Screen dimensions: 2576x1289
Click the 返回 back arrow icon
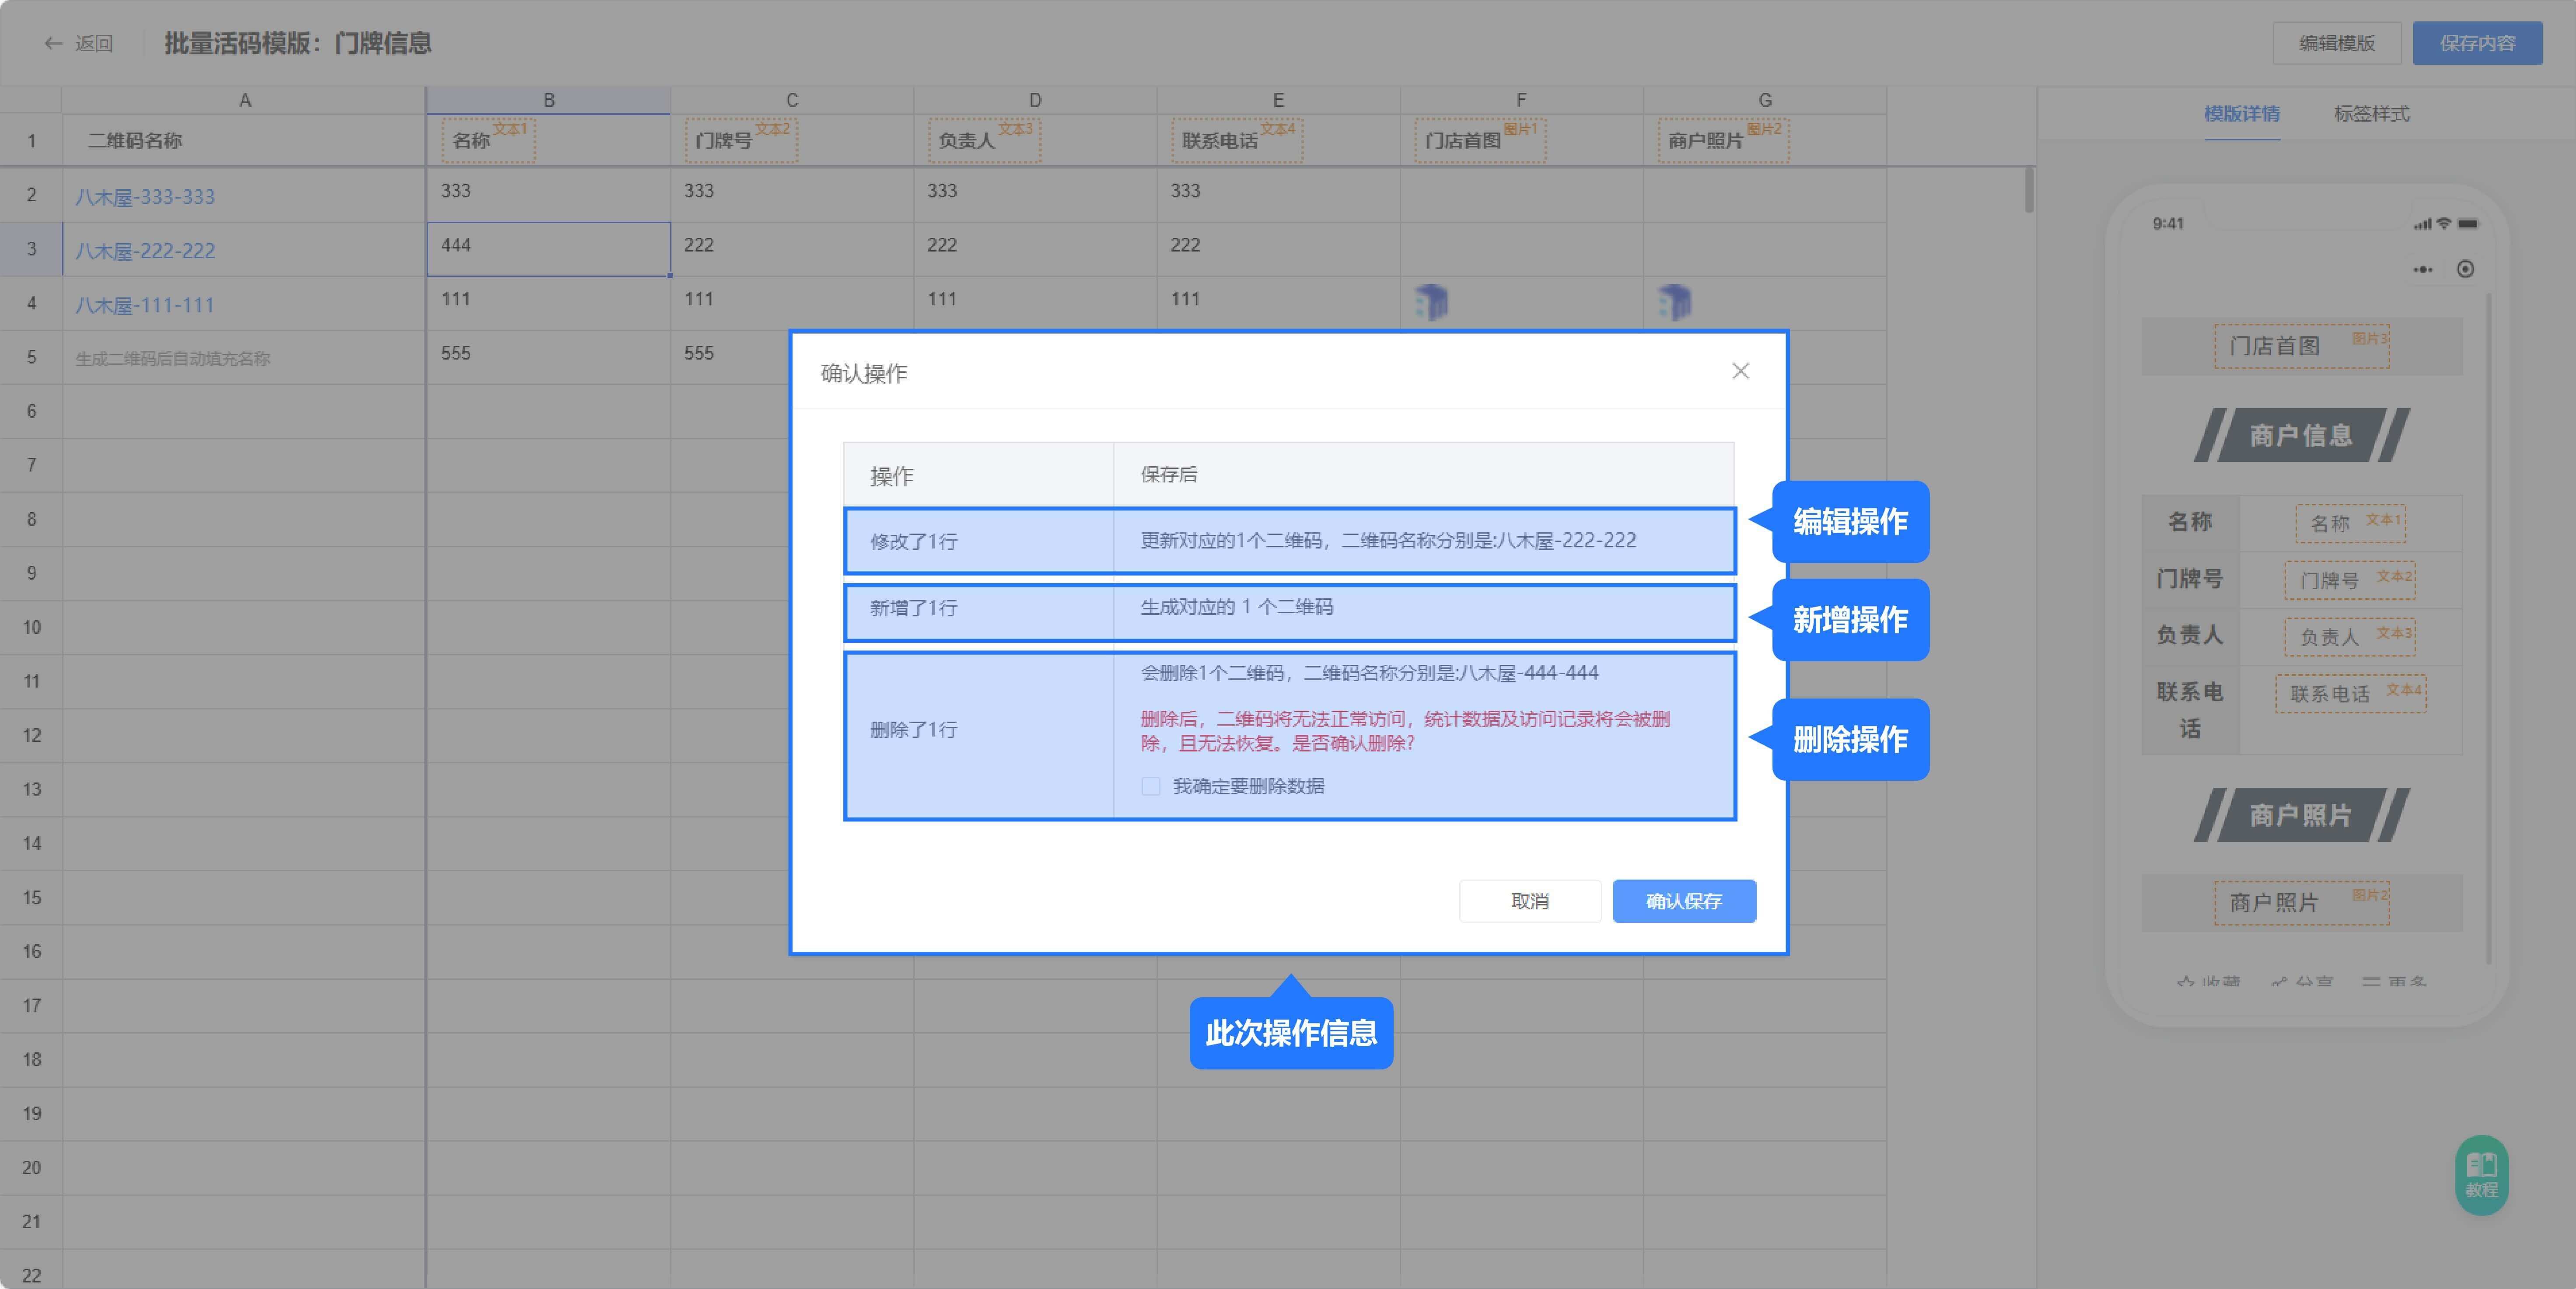[53, 43]
